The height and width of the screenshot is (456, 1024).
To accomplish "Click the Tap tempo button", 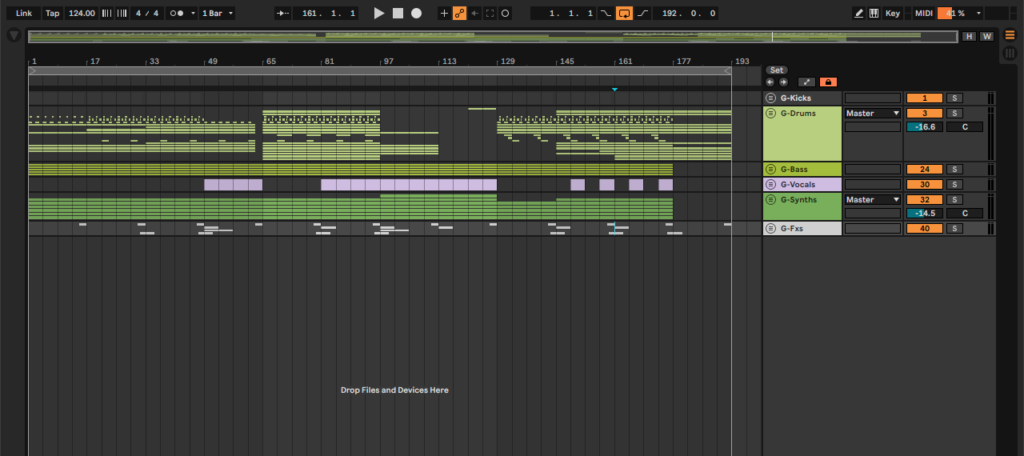I will coord(52,13).
